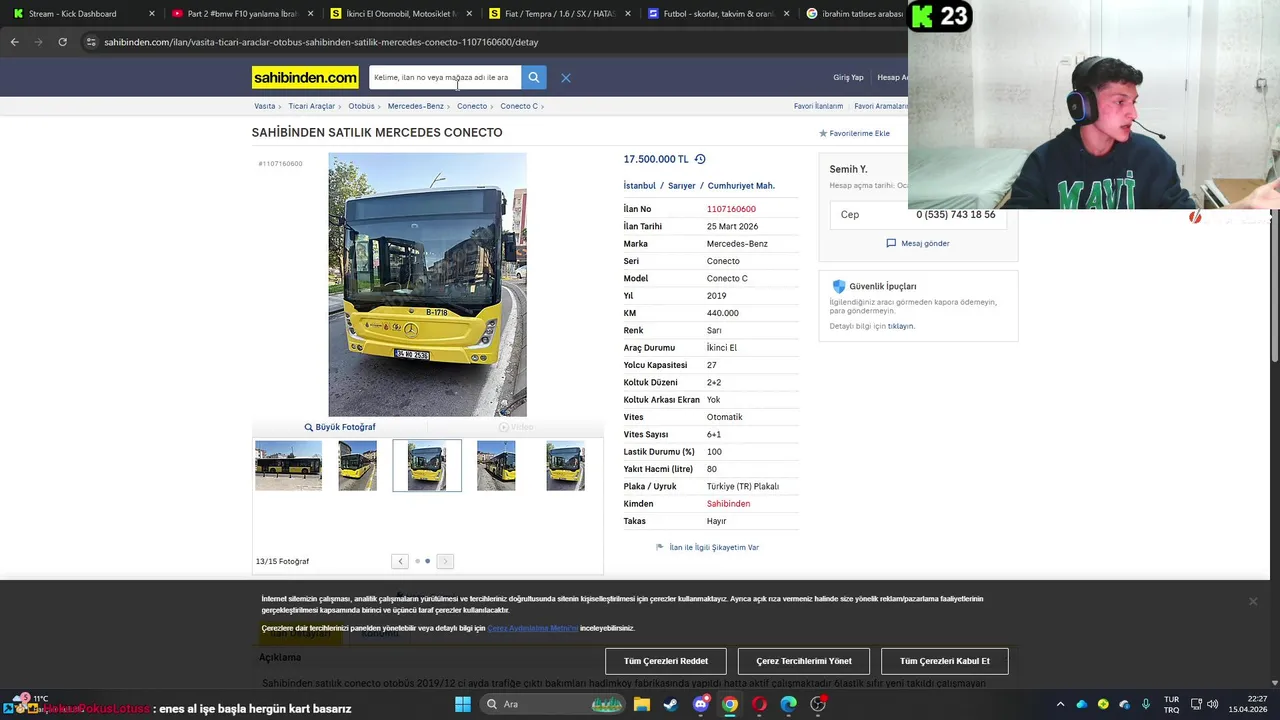The width and height of the screenshot is (1280, 720).
Task: Select the fifth bus thumbnail
Action: [565, 466]
